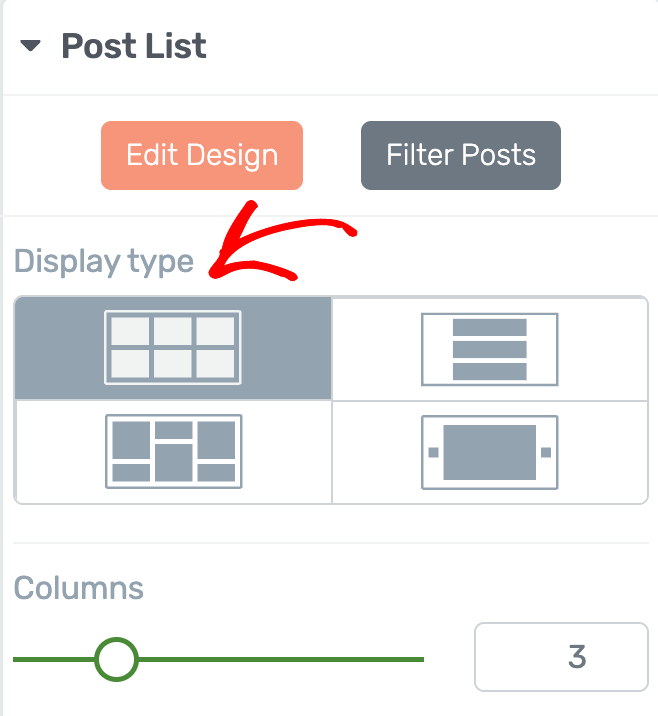Screen dimensions: 658x716
Task: Click the Columns slider track right of handle
Action: click(x=281, y=659)
